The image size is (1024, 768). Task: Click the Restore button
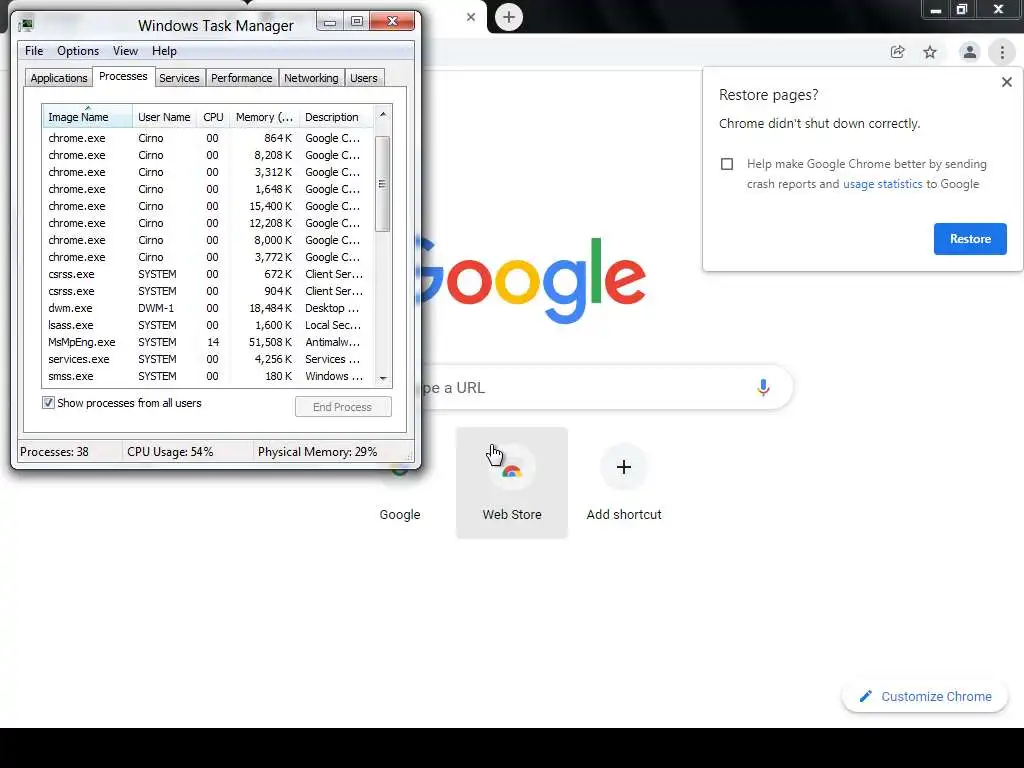click(970, 239)
